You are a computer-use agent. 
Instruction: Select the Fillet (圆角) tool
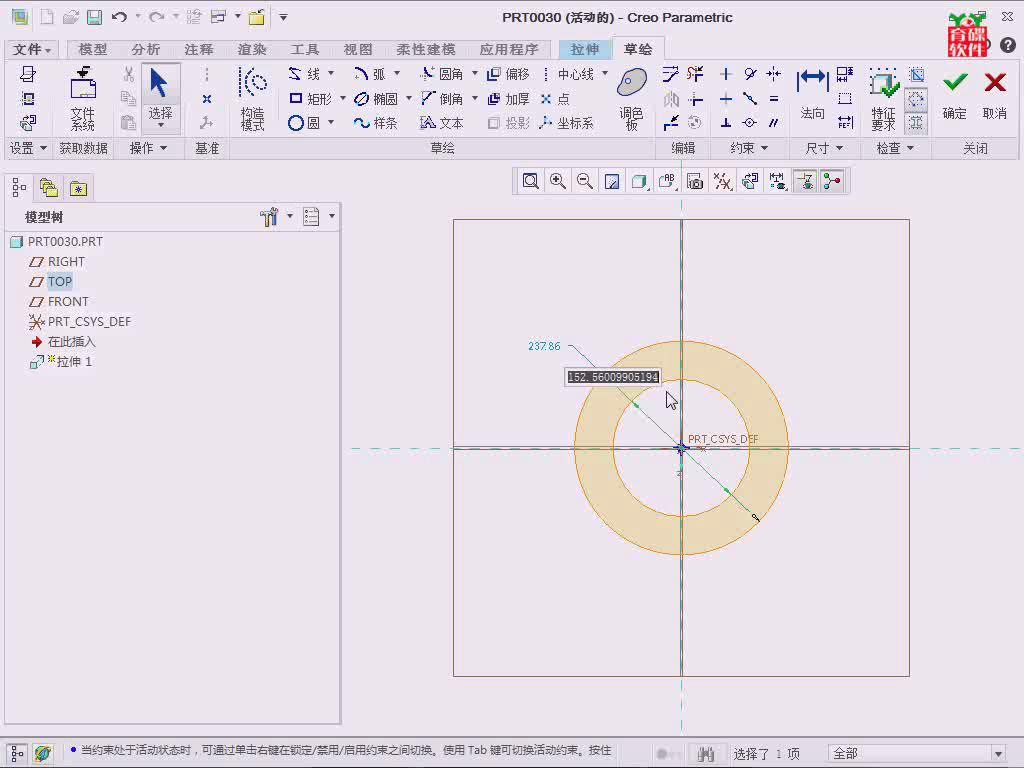tap(442, 74)
